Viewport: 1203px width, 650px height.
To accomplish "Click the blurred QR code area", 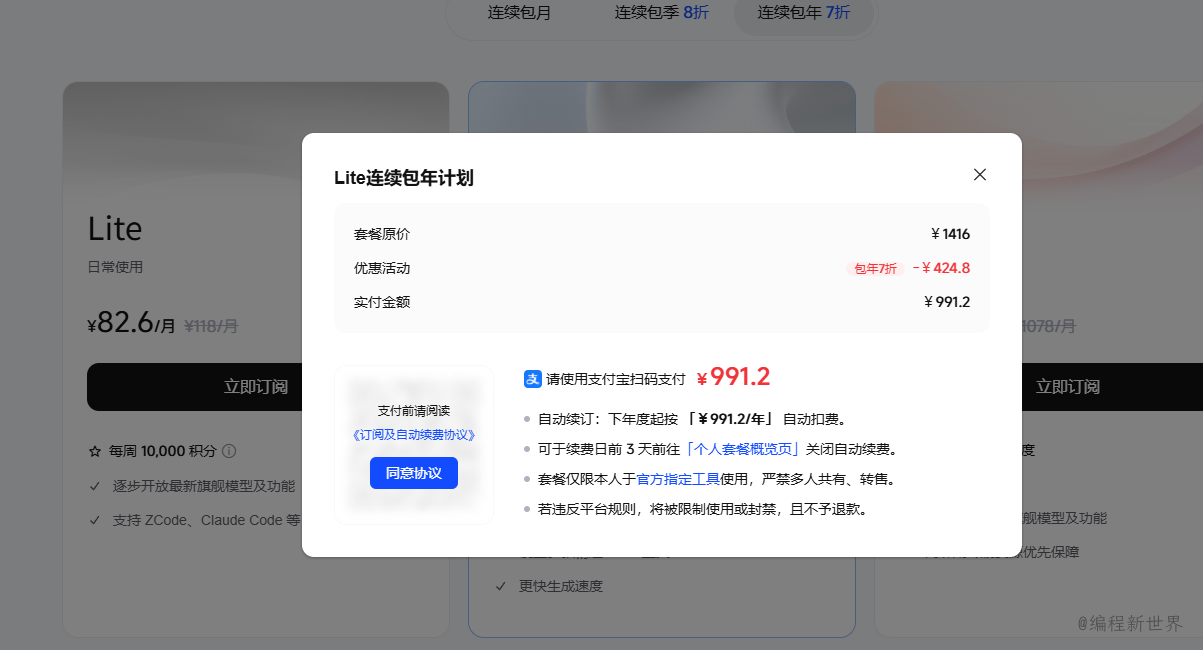I will click(414, 445).
